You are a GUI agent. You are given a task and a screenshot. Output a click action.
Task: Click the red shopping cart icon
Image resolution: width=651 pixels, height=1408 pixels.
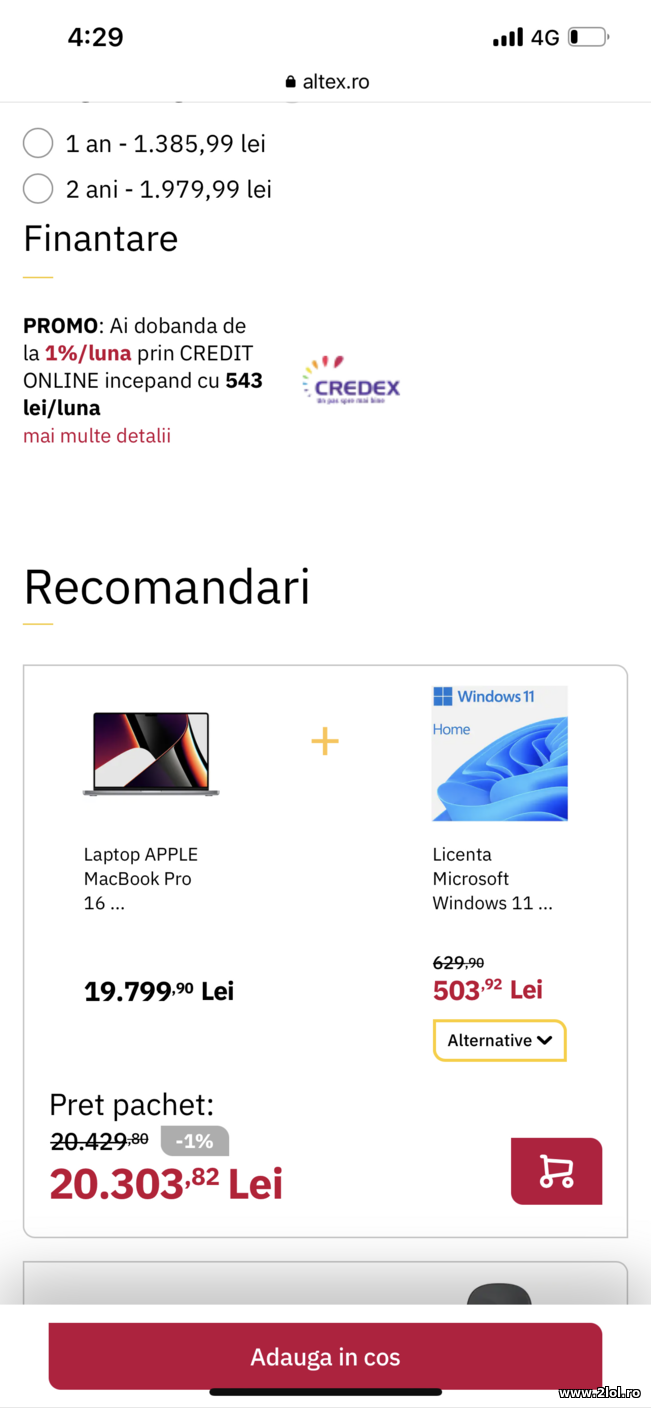tap(556, 1170)
